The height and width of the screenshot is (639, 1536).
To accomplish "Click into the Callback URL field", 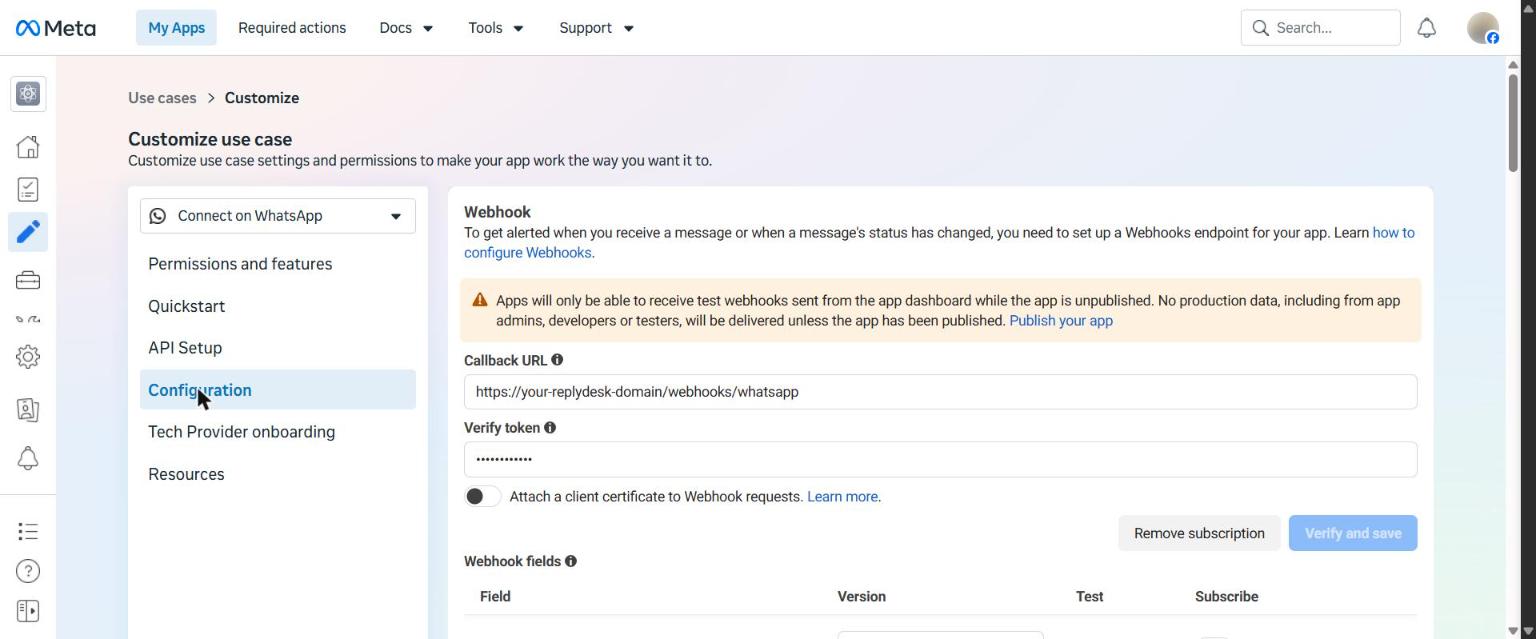I will pos(940,392).
